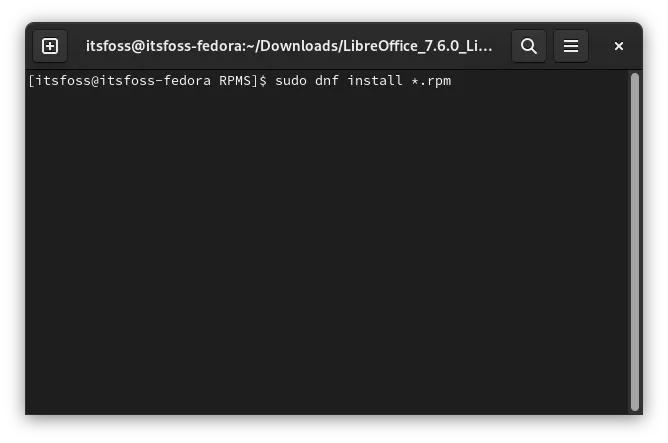Open a new terminal tab
The image size is (668, 443).
point(50,46)
